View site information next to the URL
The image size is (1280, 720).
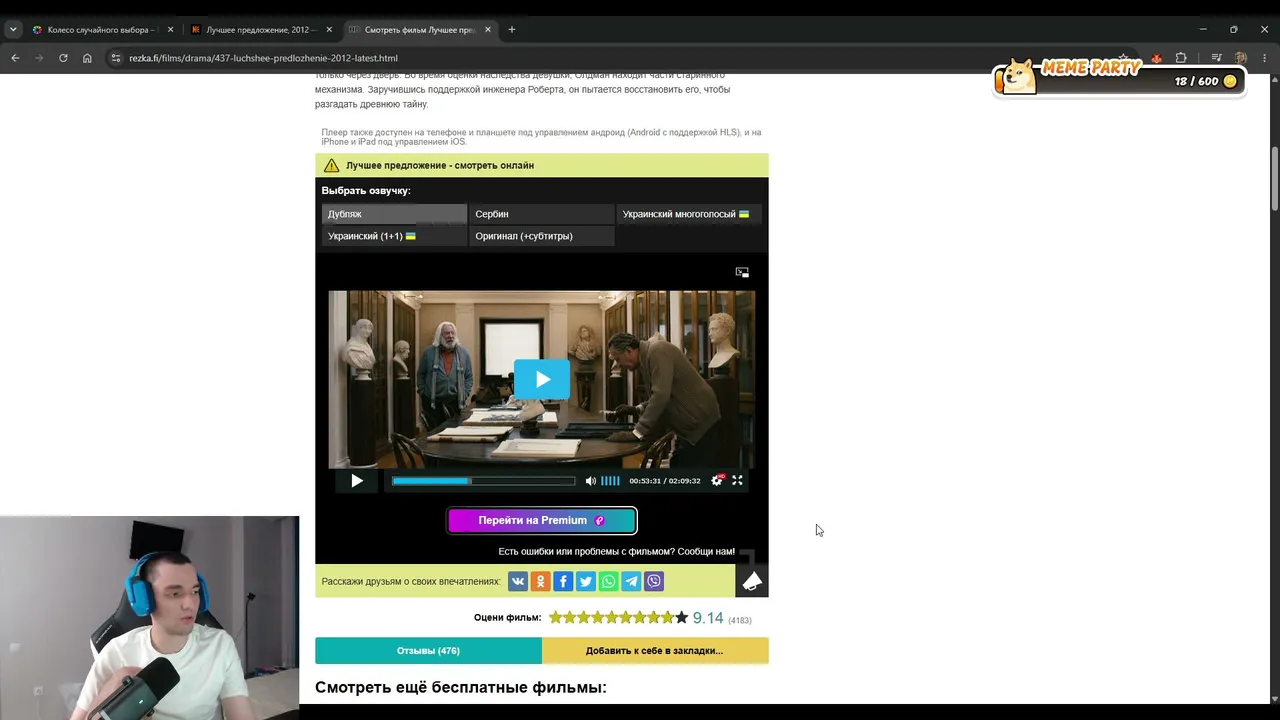(116, 58)
